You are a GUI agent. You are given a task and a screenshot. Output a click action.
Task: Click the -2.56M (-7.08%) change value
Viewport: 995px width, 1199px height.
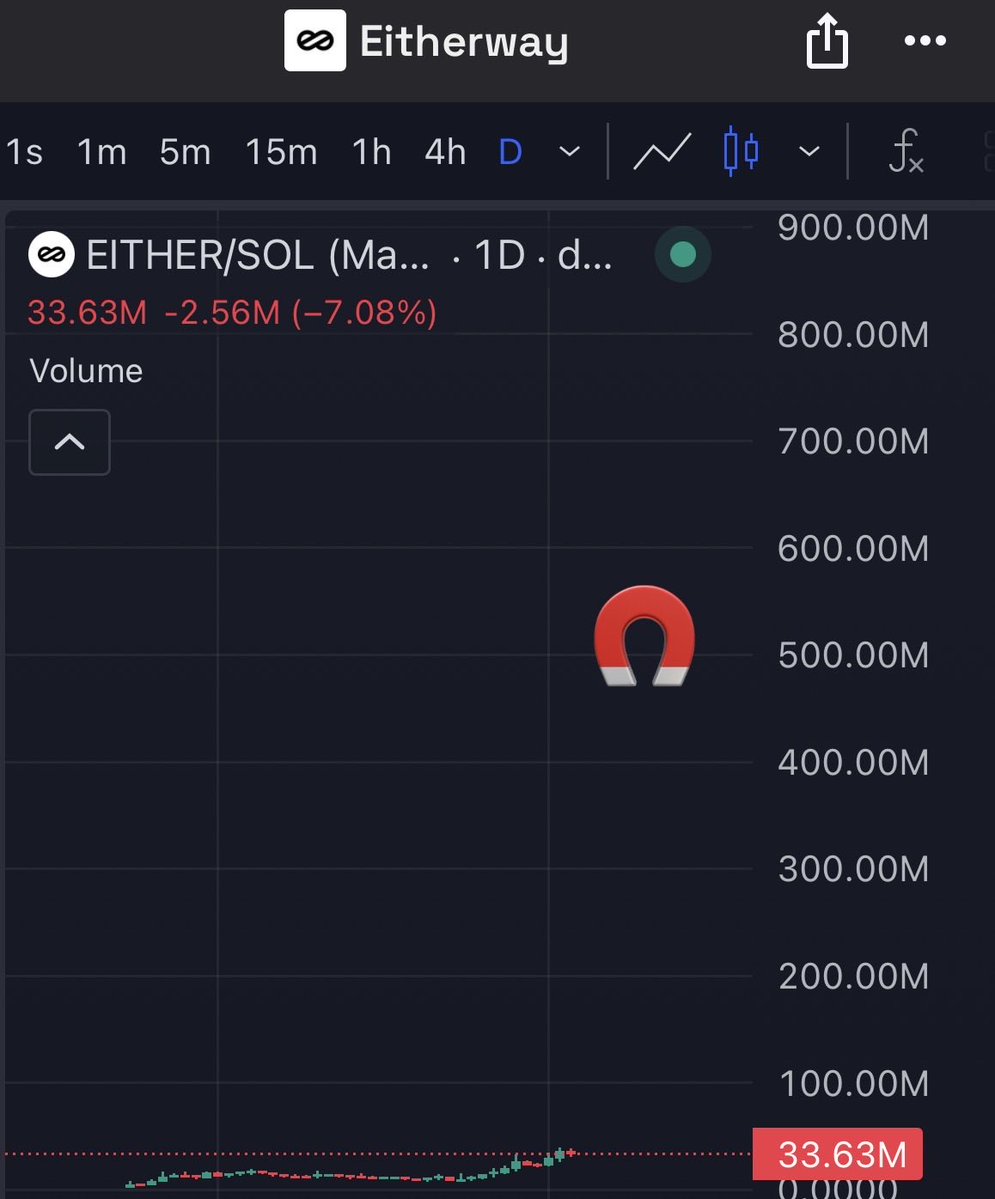click(x=301, y=313)
